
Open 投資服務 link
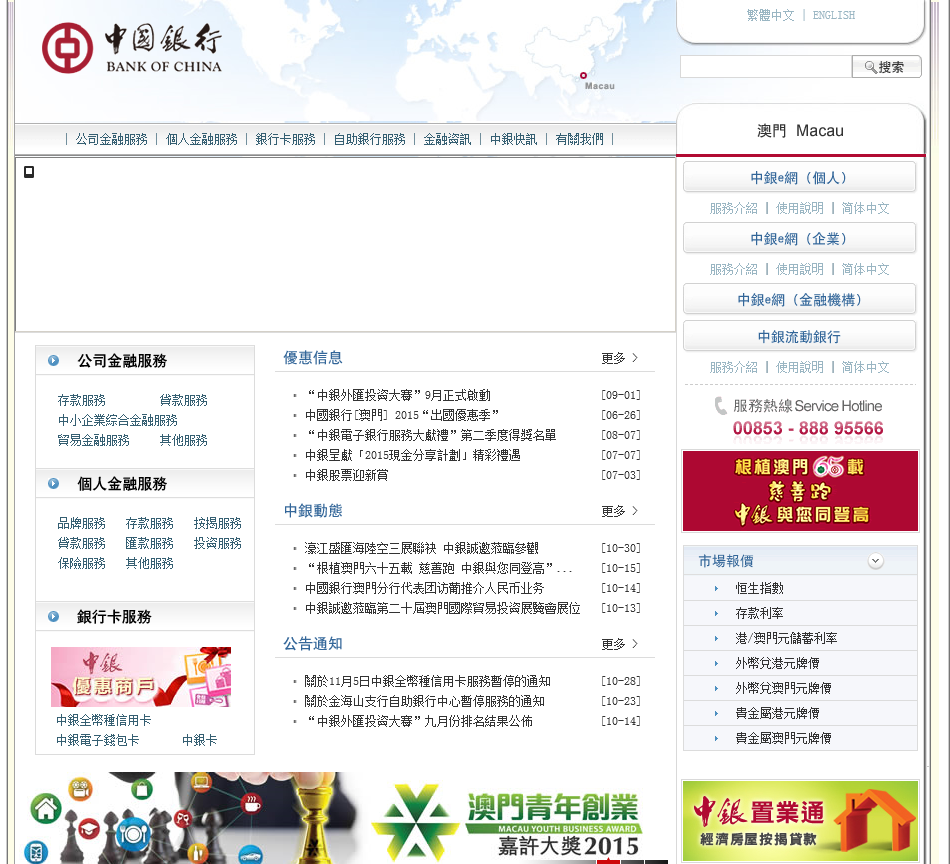(x=218, y=543)
